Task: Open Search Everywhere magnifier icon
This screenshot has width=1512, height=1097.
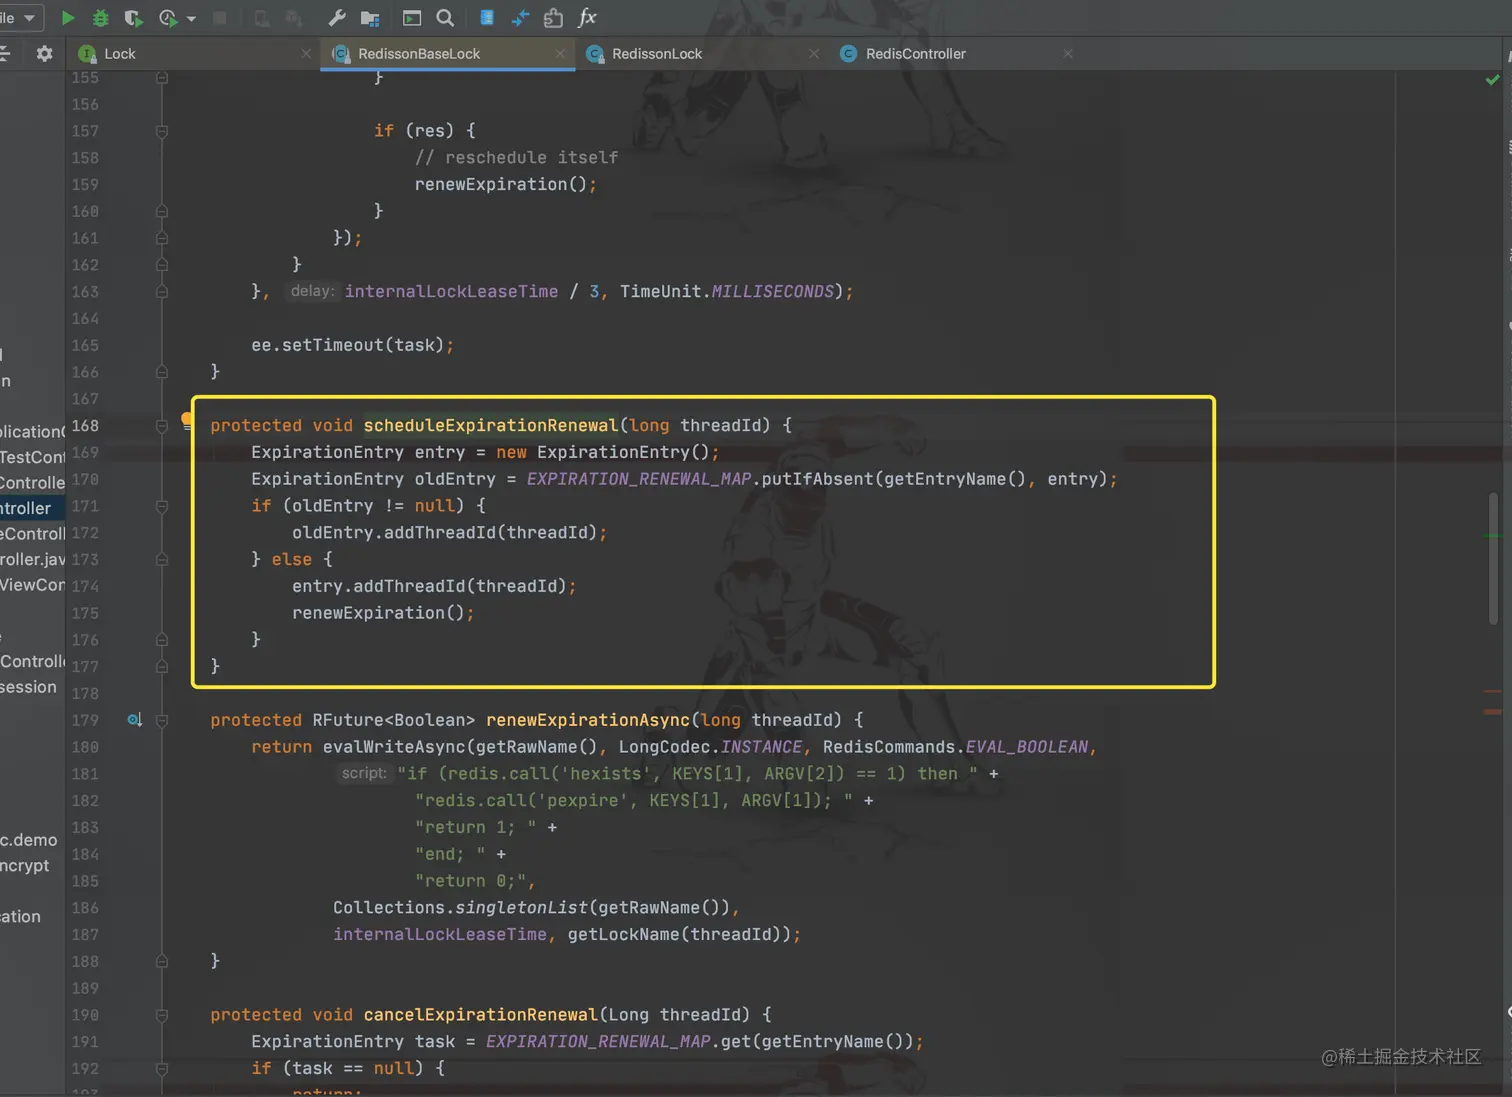Action: pyautogui.click(x=445, y=18)
